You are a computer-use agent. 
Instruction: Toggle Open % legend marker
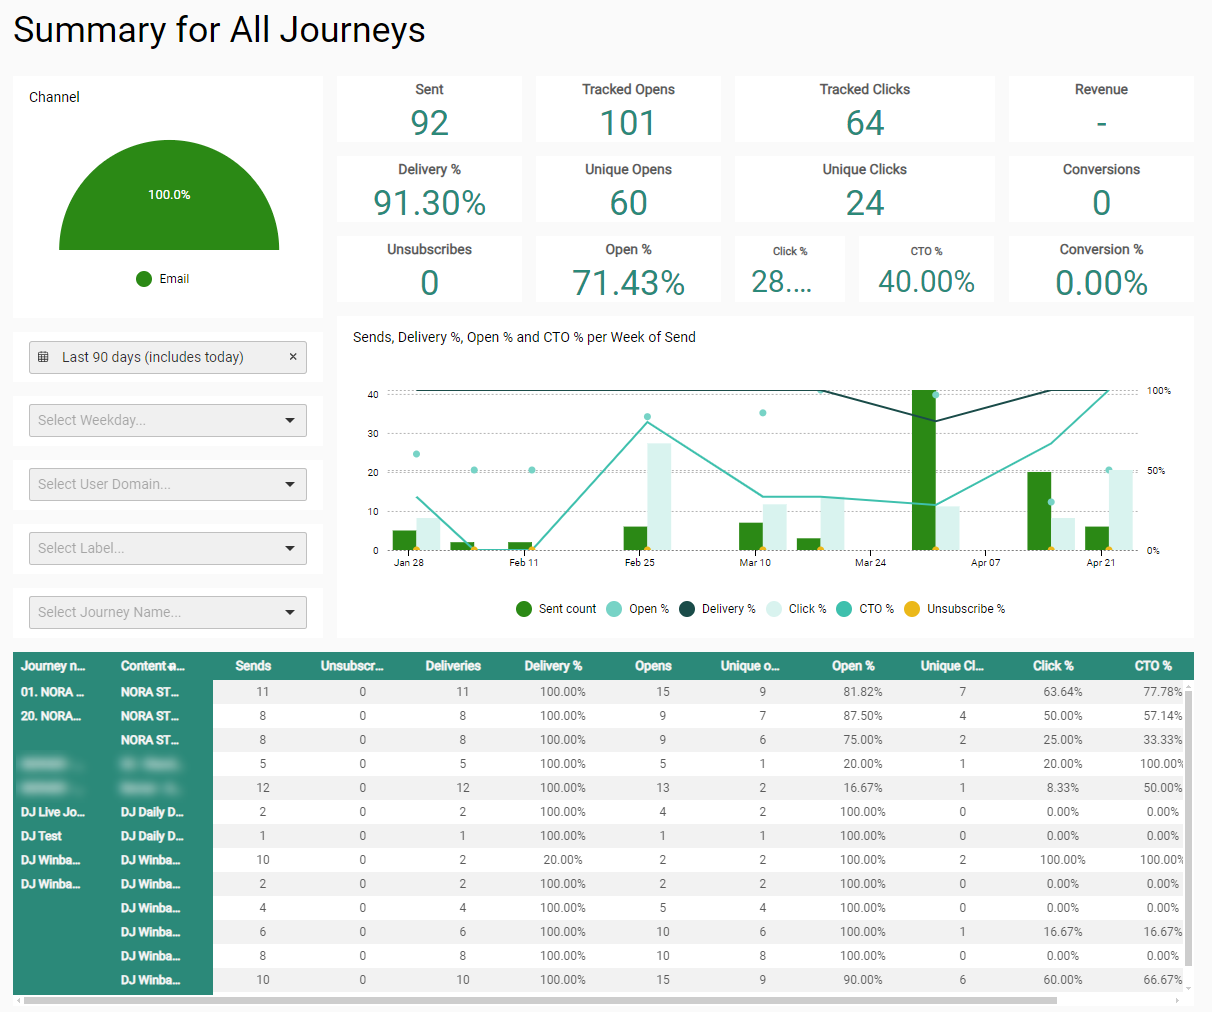tap(614, 609)
